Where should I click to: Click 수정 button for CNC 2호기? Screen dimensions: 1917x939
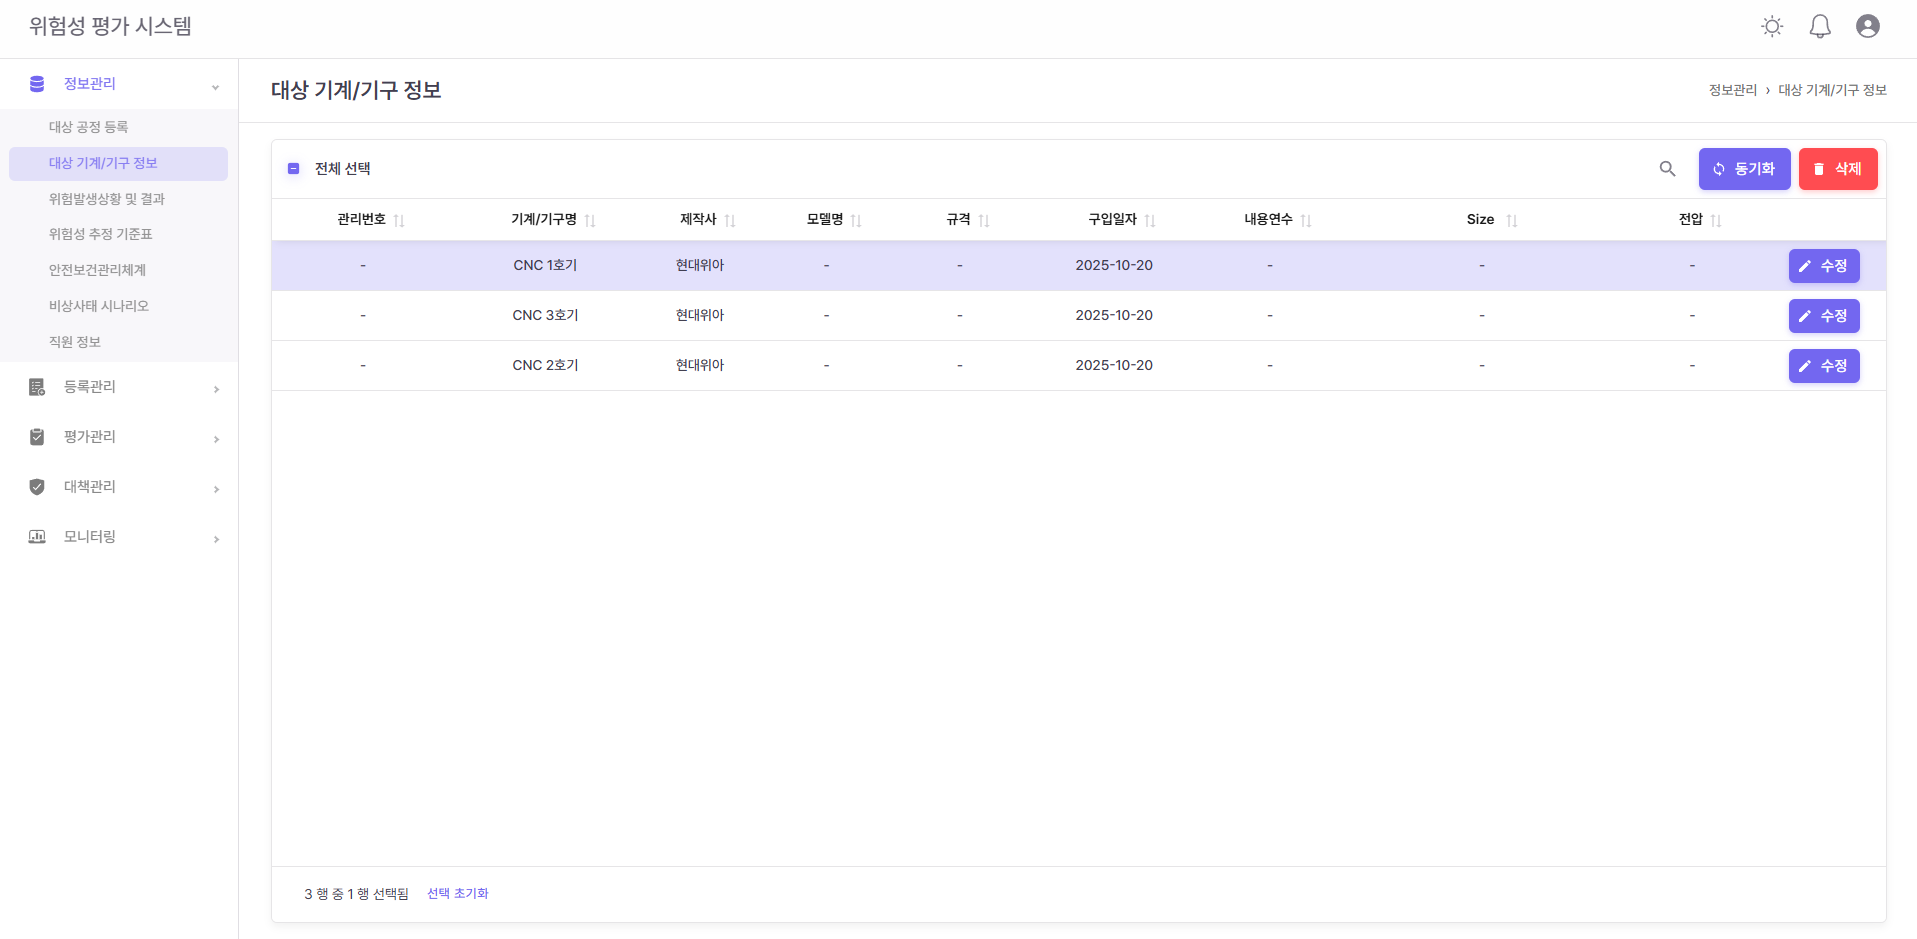tap(1823, 366)
